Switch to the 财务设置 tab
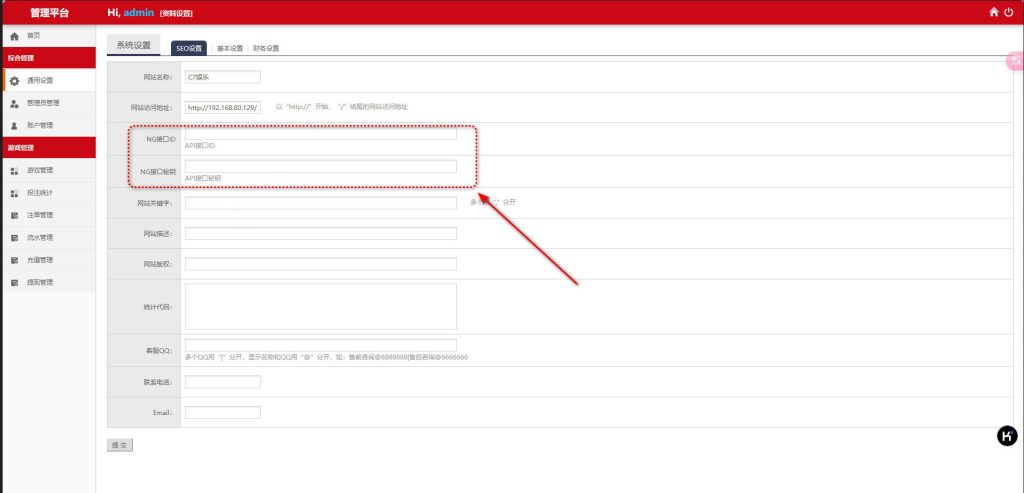The width and height of the screenshot is (1024, 493). 266,48
